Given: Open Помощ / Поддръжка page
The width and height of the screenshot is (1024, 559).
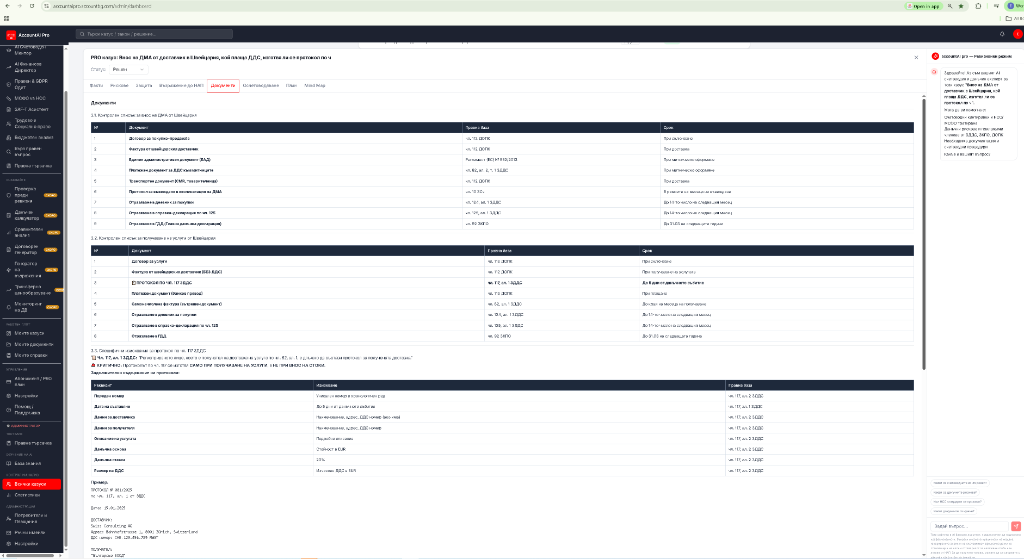Looking at the screenshot, I should pyautogui.click(x=30, y=409).
